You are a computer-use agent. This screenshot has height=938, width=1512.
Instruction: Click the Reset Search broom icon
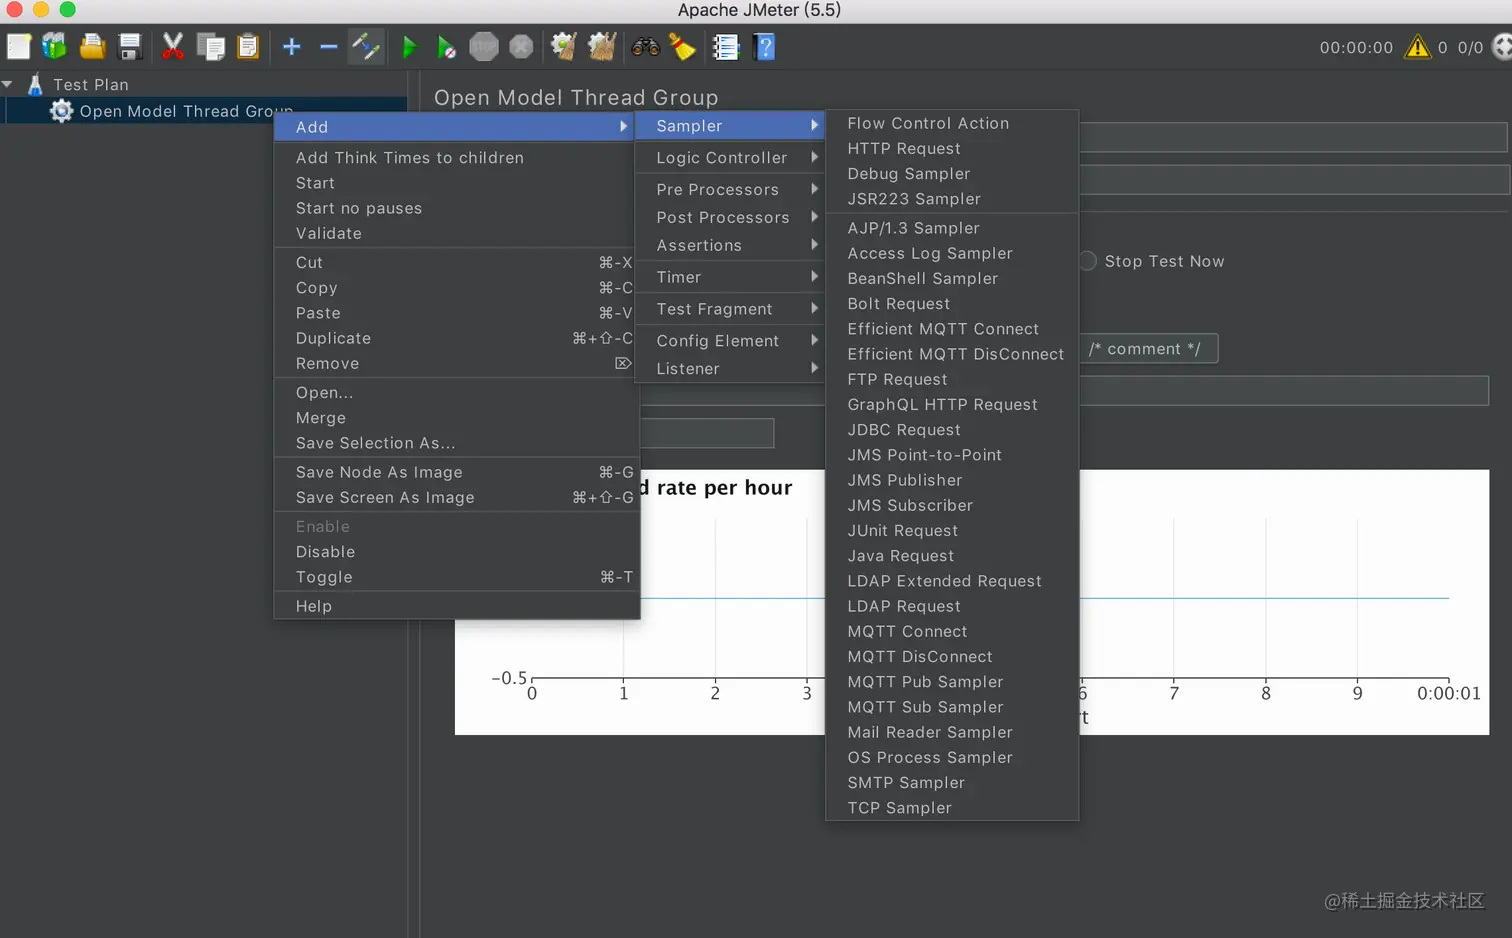(x=682, y=46)
